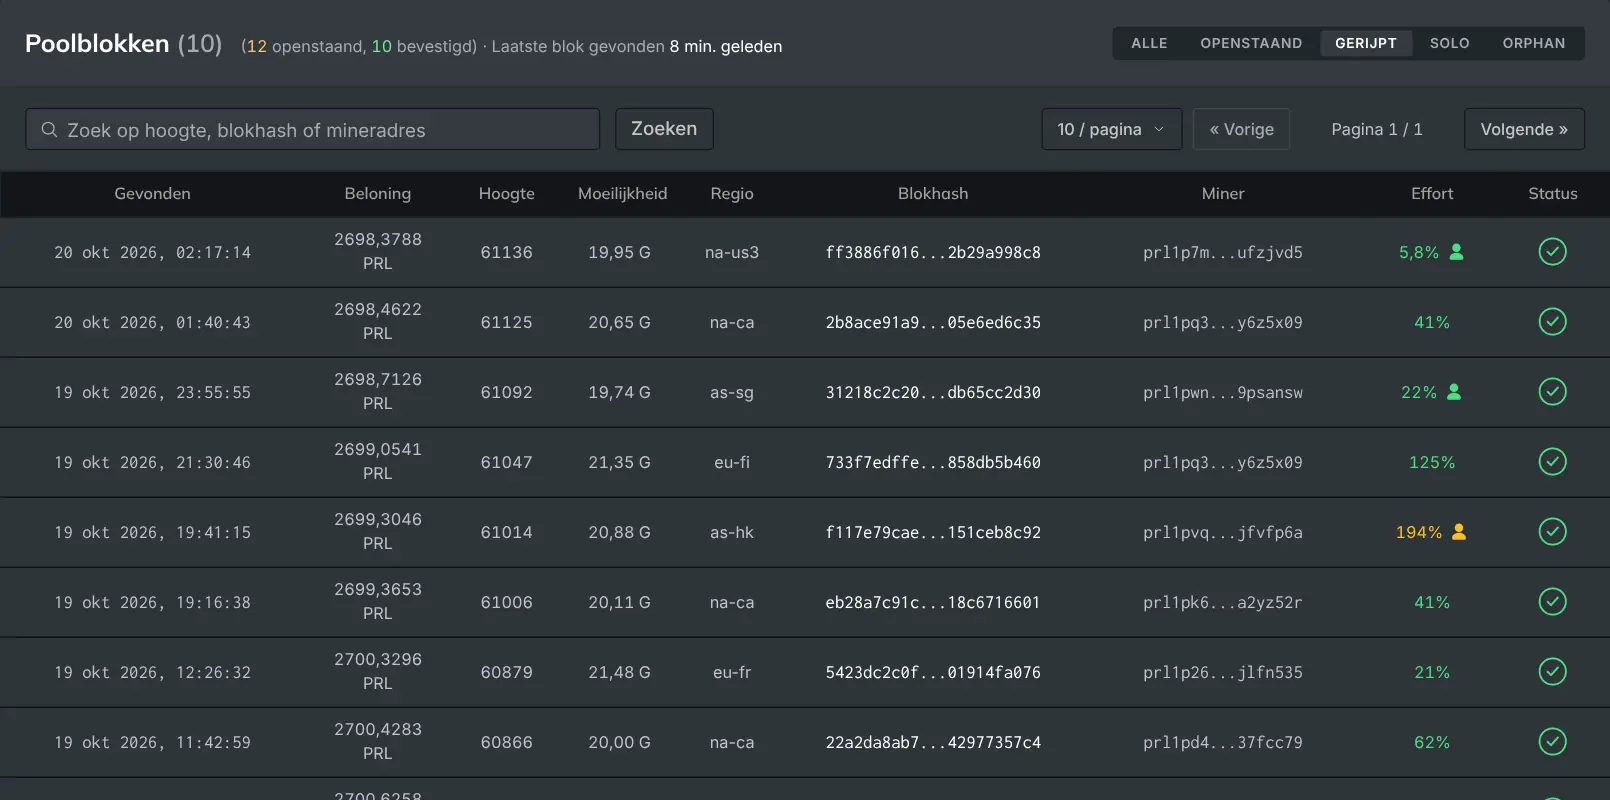The image size is (1610, 800).
Task: Focus the block search input field
Action: tap(313, 129)
